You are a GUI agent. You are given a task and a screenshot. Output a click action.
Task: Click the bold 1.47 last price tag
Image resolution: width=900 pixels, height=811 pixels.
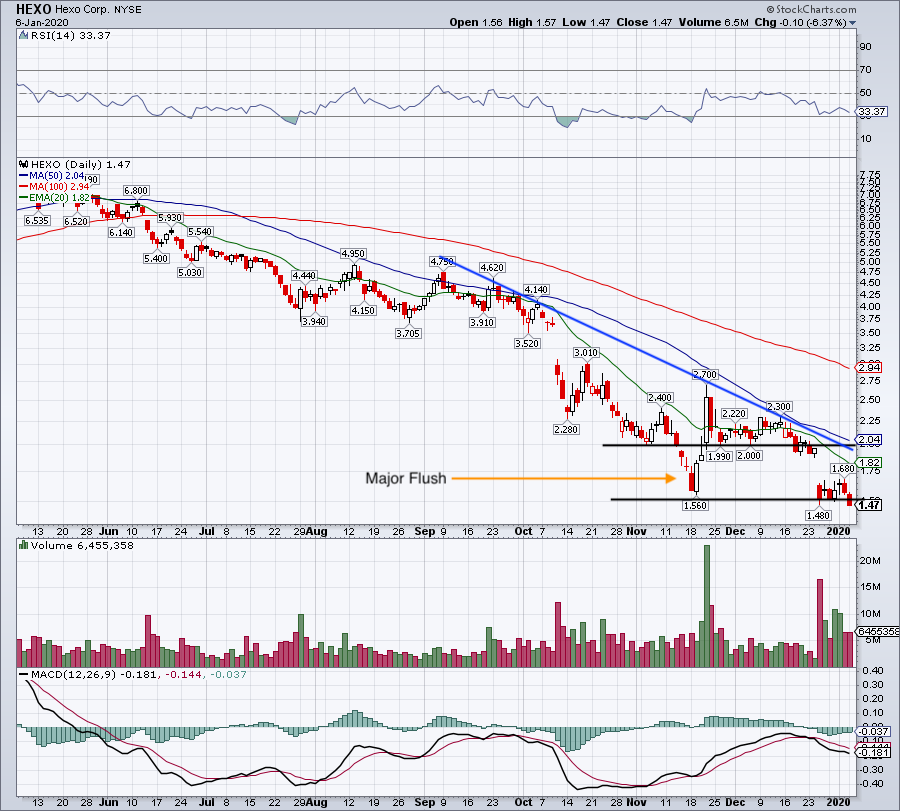coord(870,505)
